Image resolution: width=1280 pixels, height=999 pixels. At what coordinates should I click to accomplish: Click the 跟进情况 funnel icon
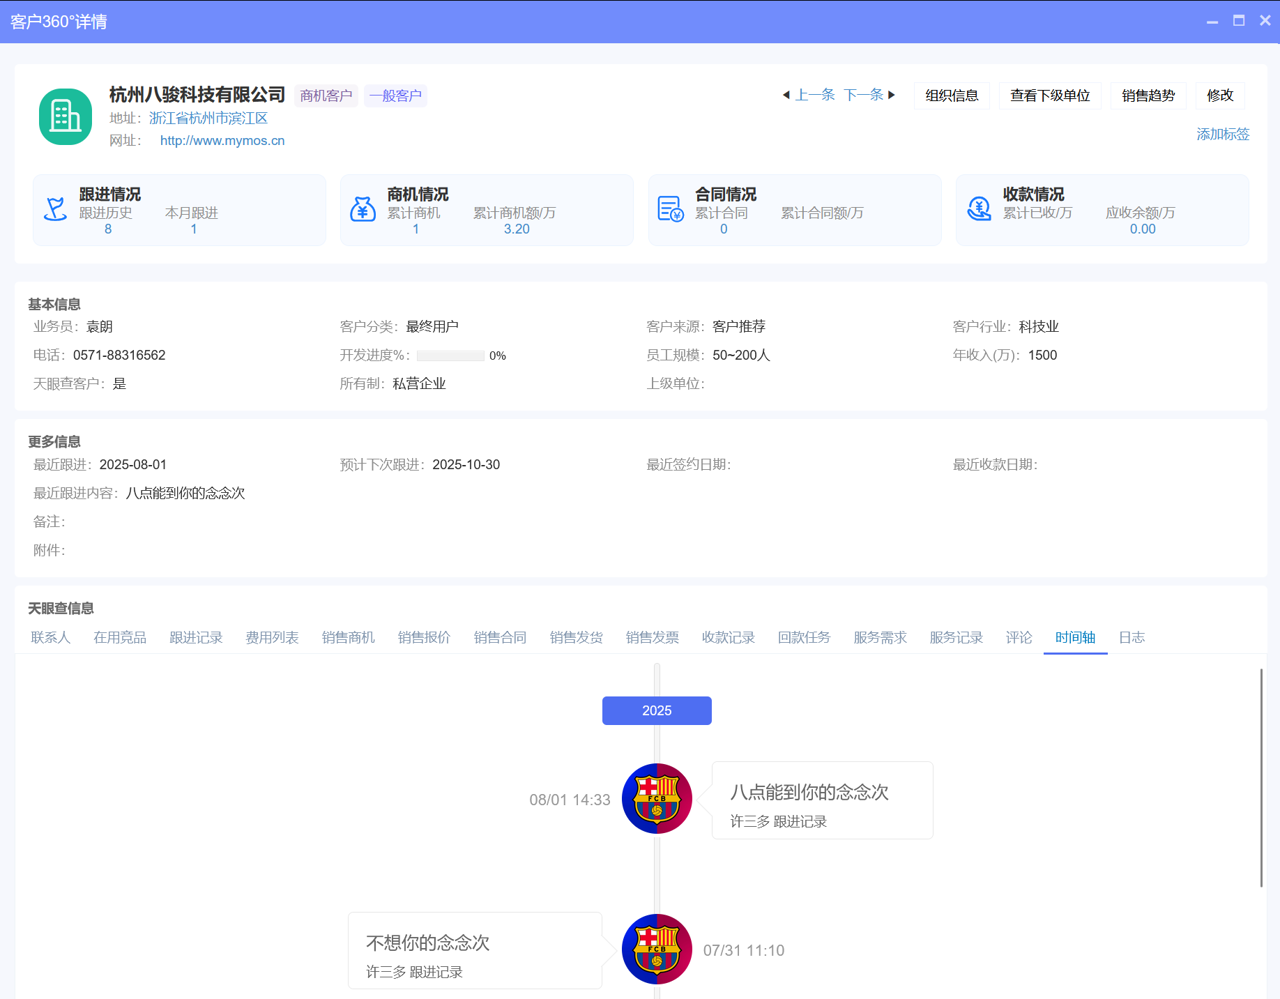(x=55, y=207)
